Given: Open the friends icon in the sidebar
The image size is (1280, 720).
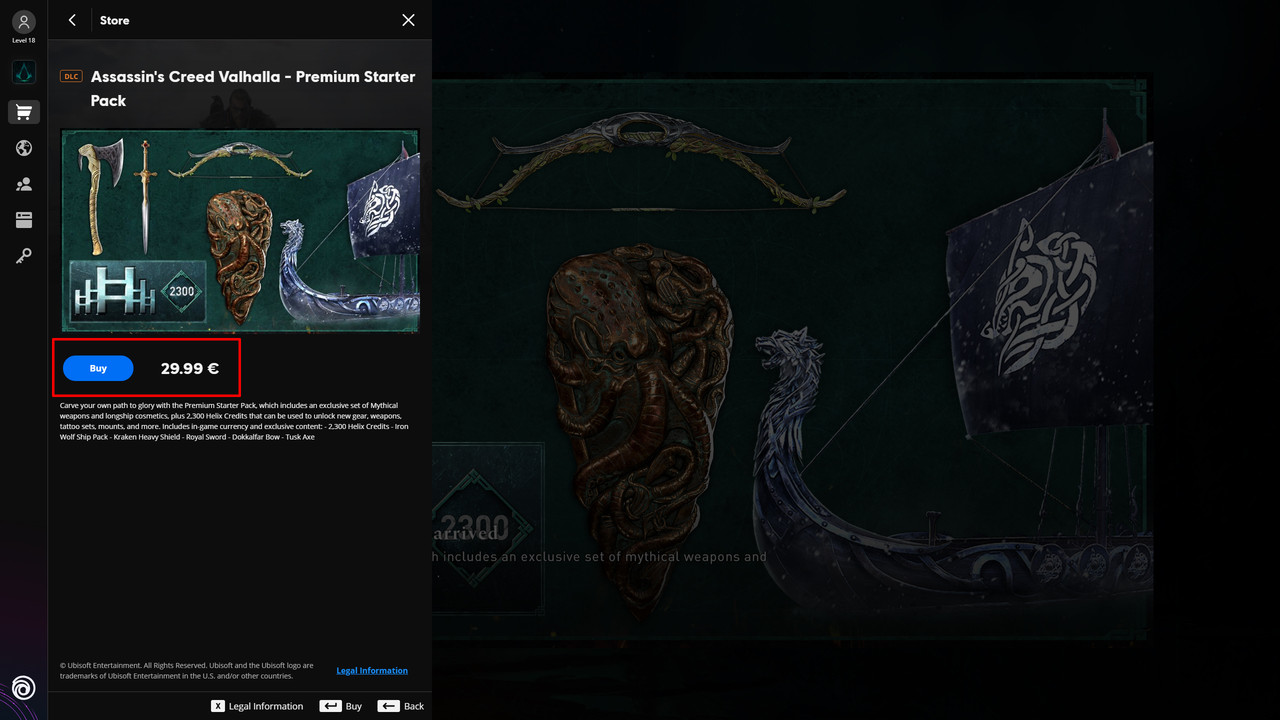Looking at the screenshot, I should (x=24, y=184).
